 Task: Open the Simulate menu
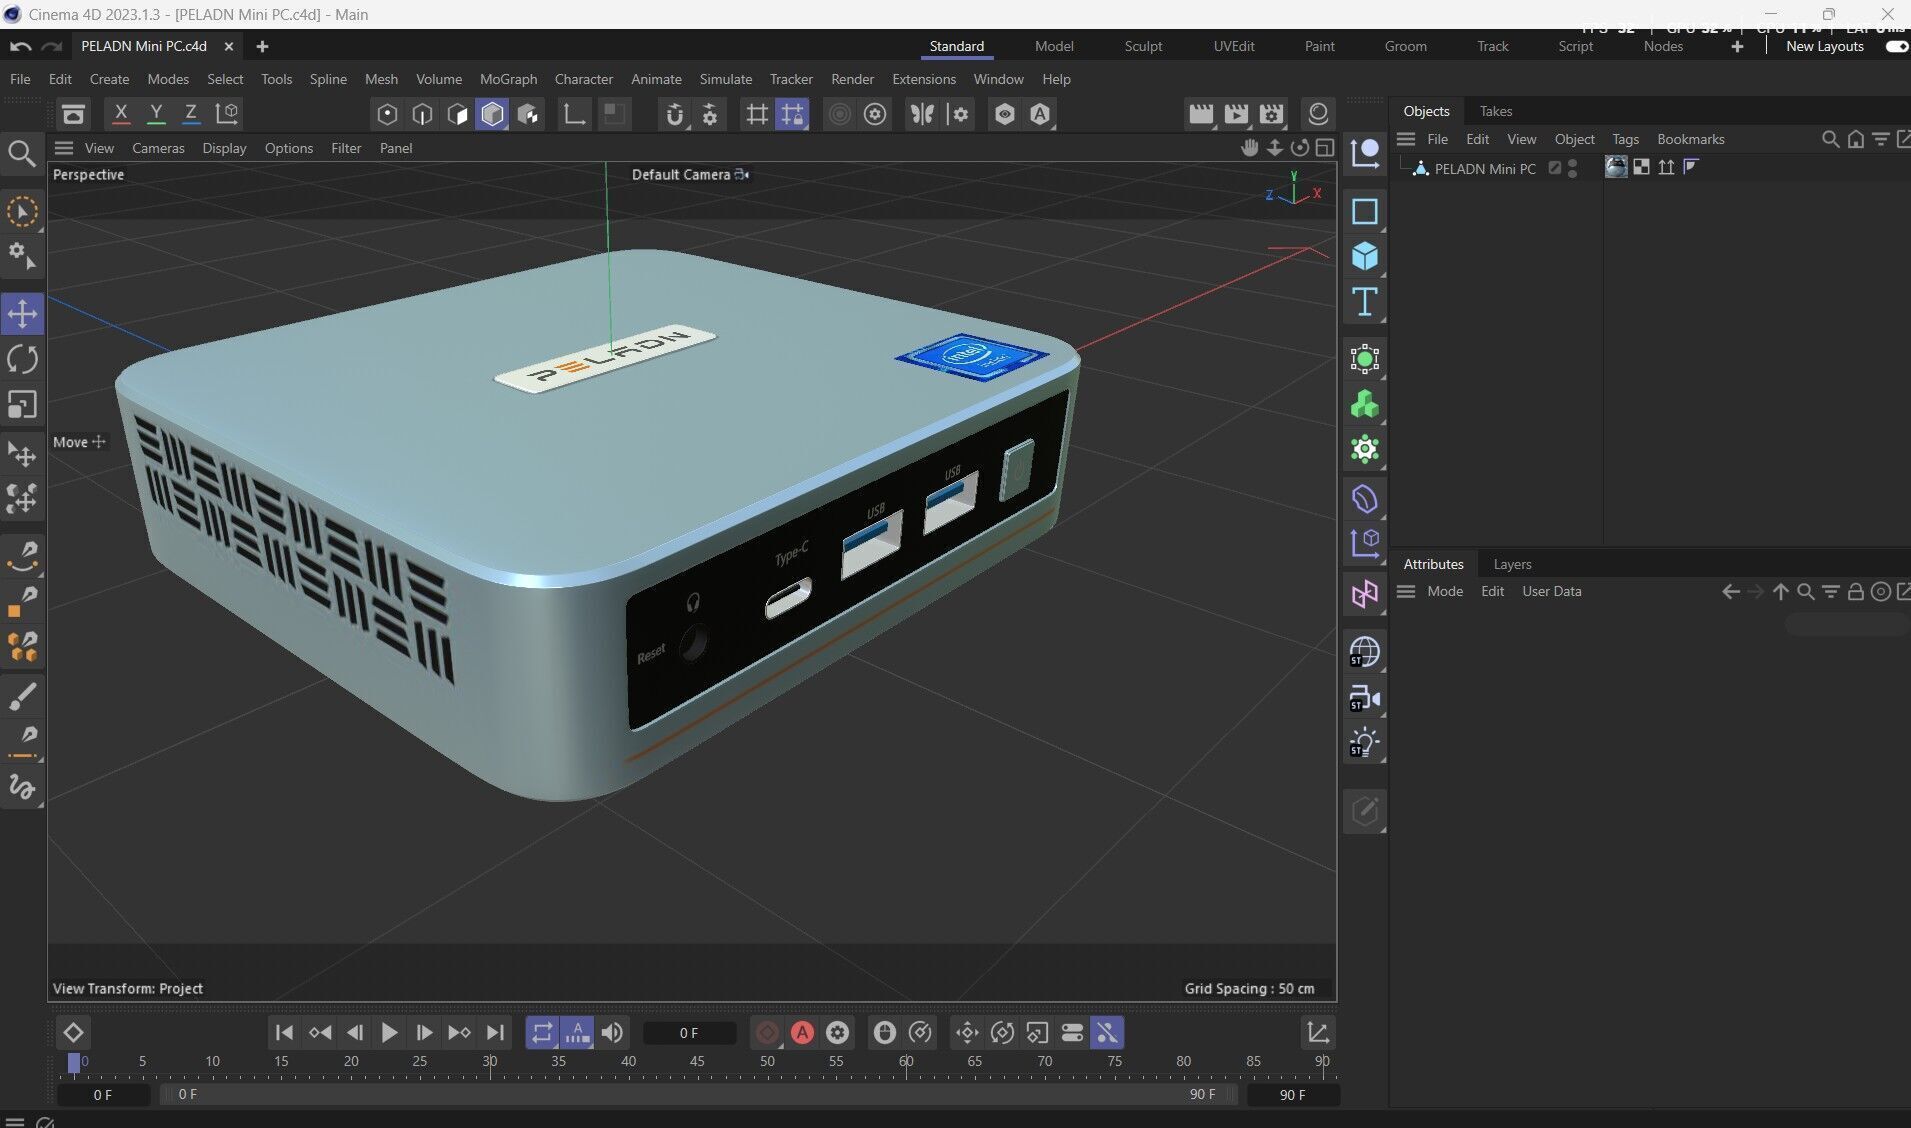[725, 79]
